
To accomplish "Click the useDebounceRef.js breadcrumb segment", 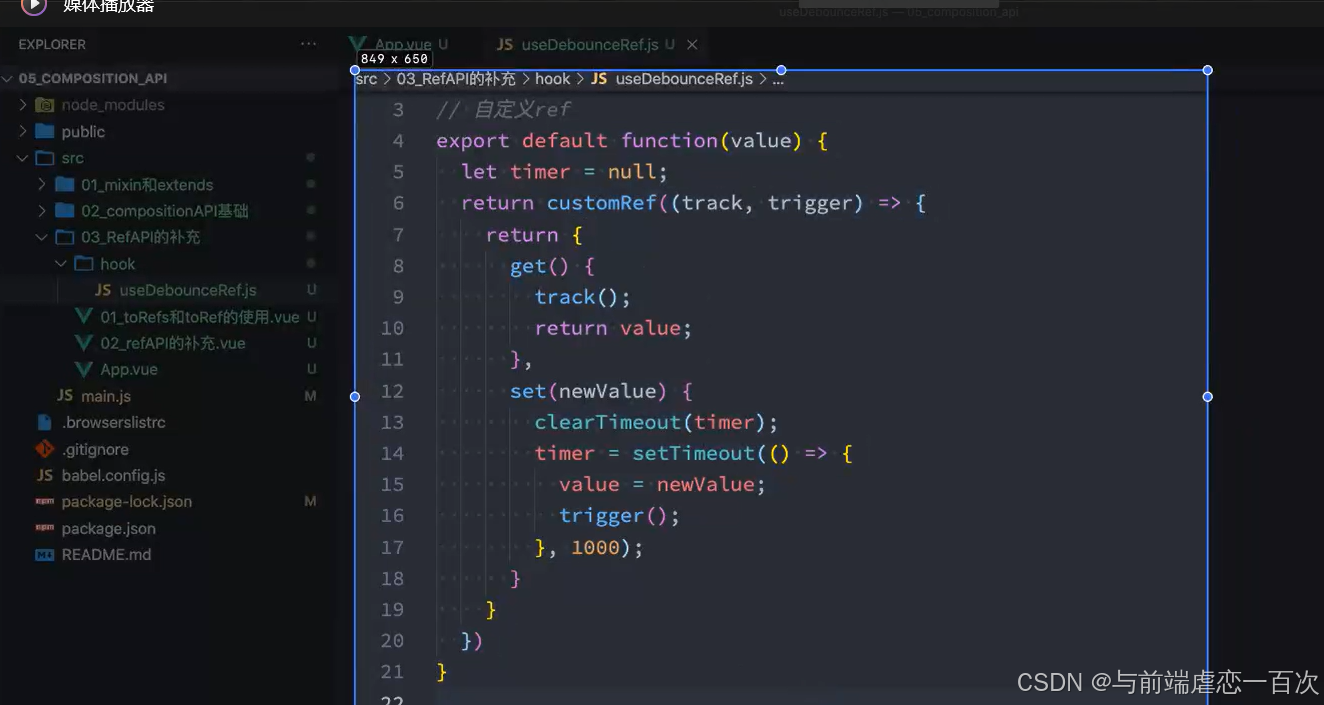I will coord(684,79).
